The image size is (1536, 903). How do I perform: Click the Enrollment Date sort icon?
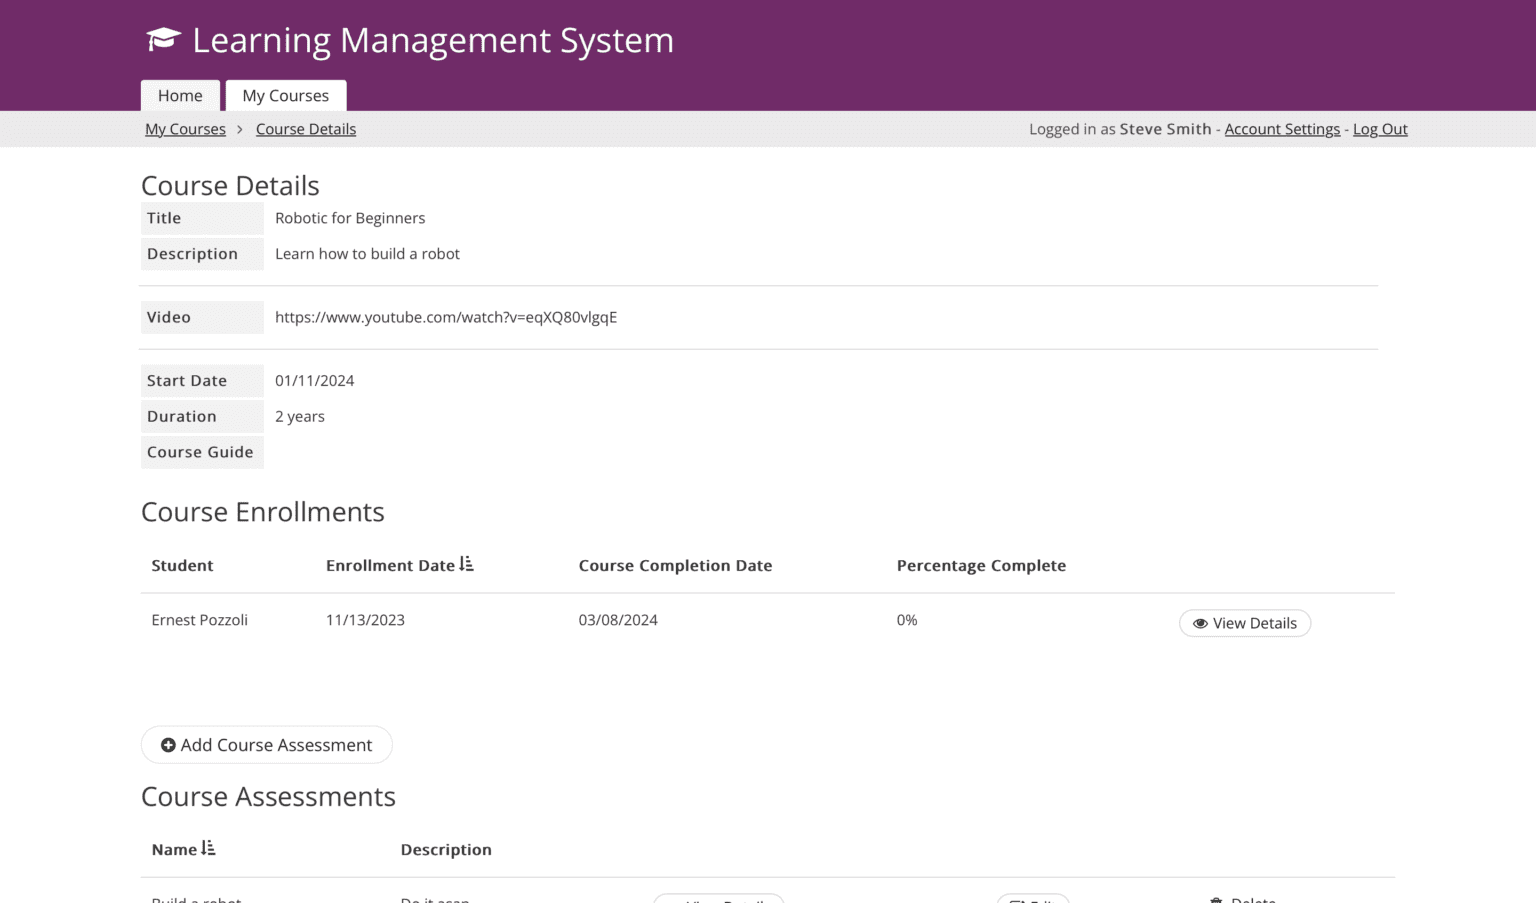pyautogui.click(x=466, y=565)
